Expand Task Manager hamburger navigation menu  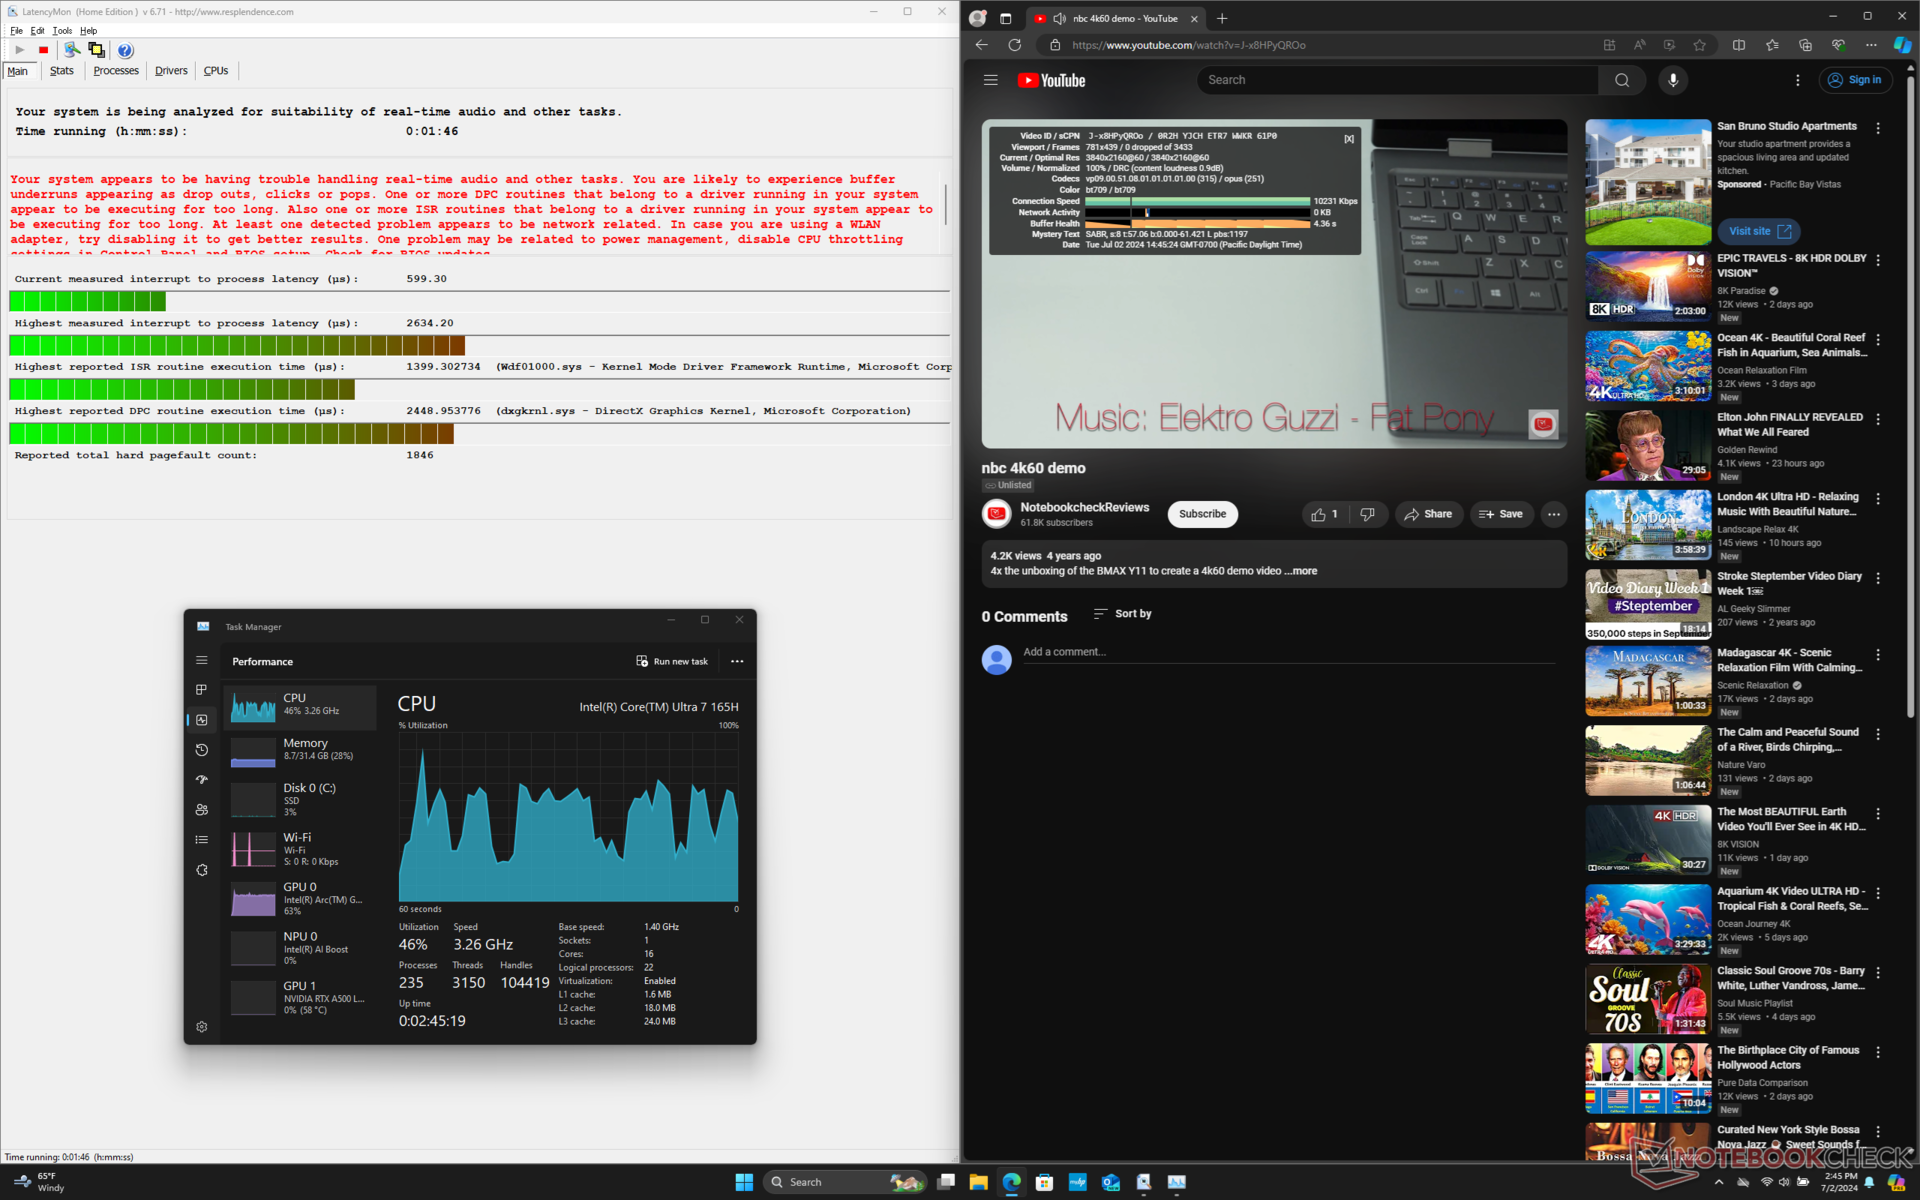[x=202, y=660]
